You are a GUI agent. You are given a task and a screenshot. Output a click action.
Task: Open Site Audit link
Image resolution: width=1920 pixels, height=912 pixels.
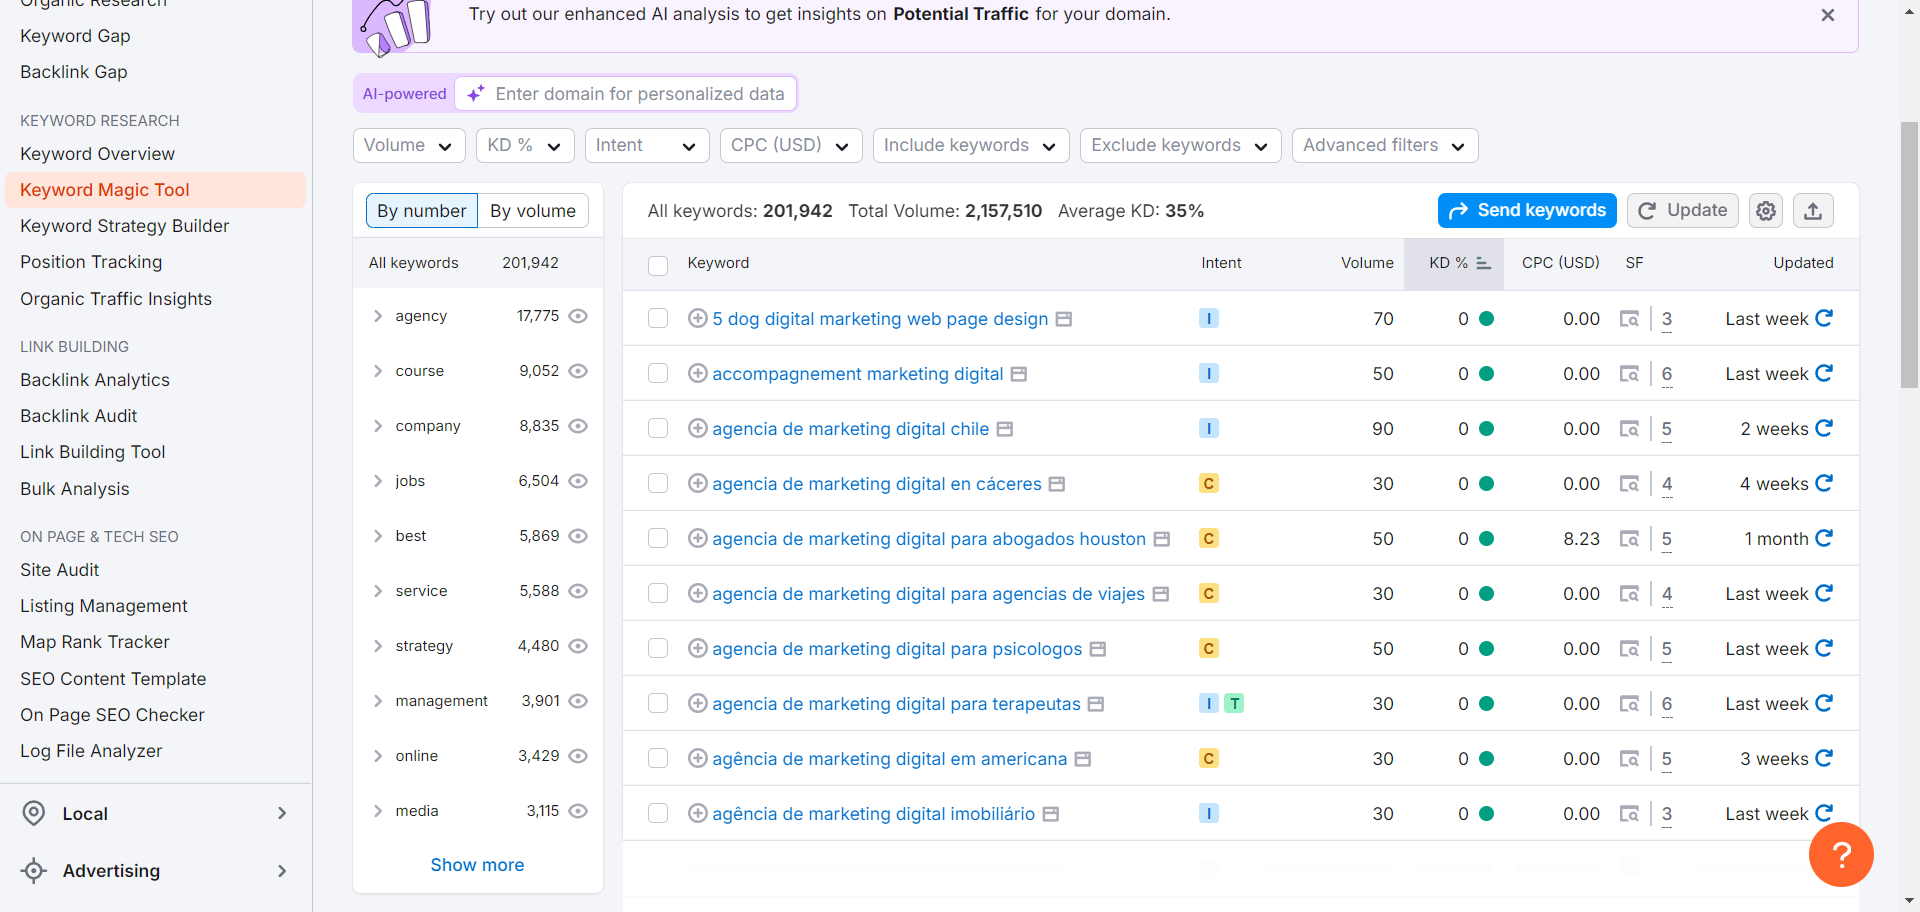coord(60,570)
